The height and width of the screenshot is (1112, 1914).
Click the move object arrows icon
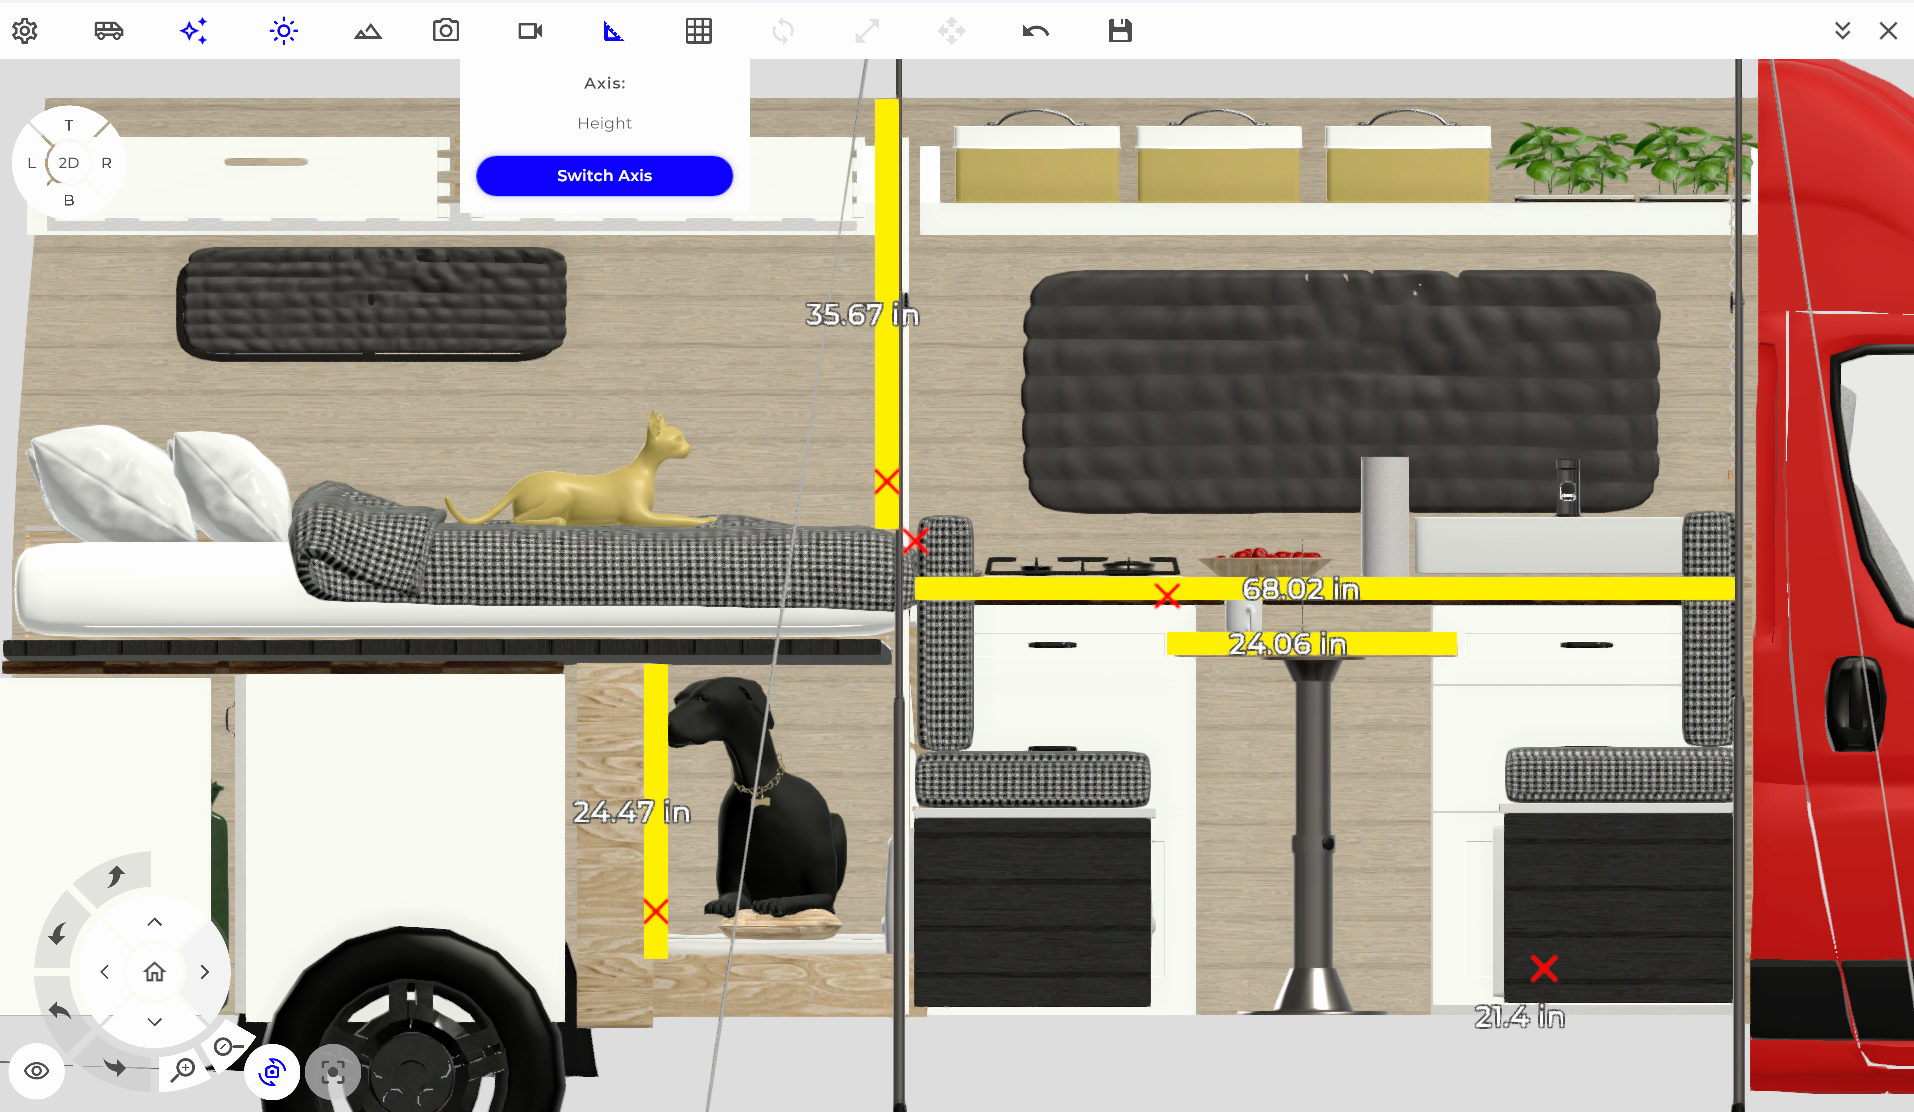(x=952, y=31)
